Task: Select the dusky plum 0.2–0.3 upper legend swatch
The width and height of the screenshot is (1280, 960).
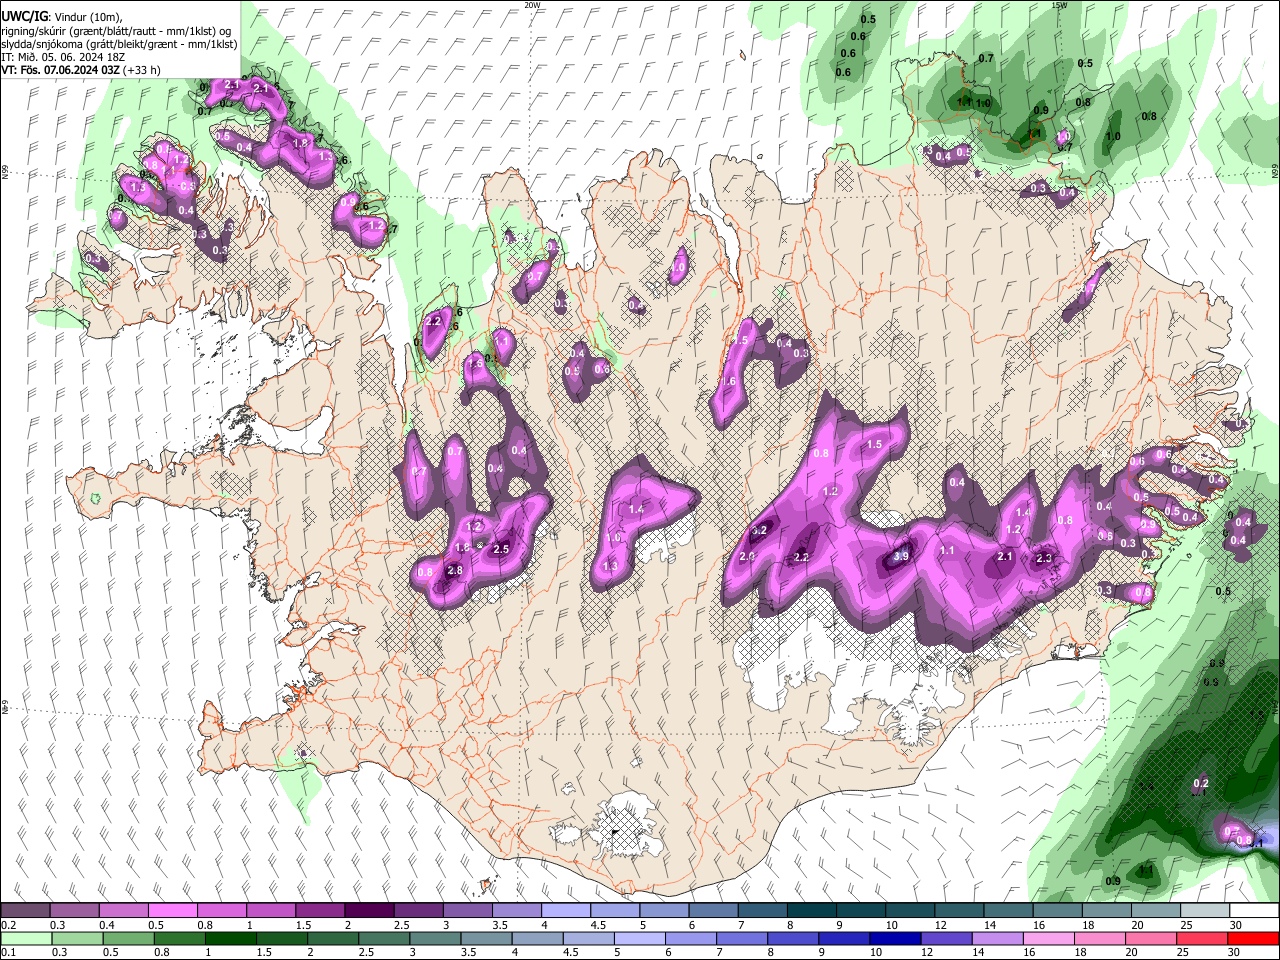Action: tap(26, 911)
